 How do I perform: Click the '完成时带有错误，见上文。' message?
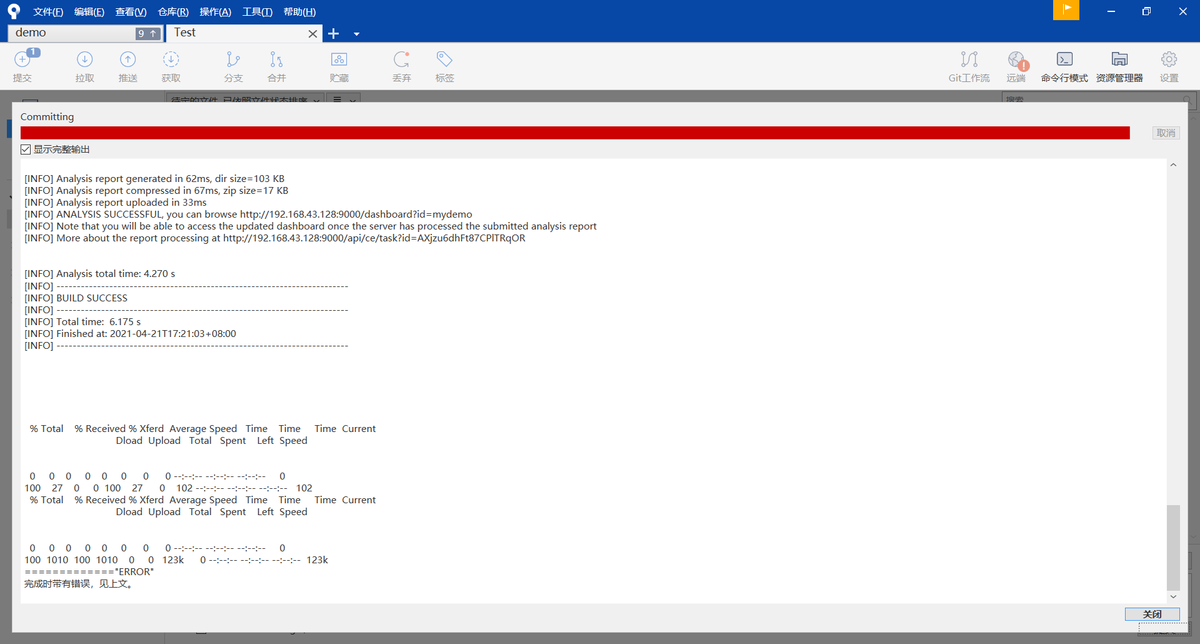pos(79,584)
